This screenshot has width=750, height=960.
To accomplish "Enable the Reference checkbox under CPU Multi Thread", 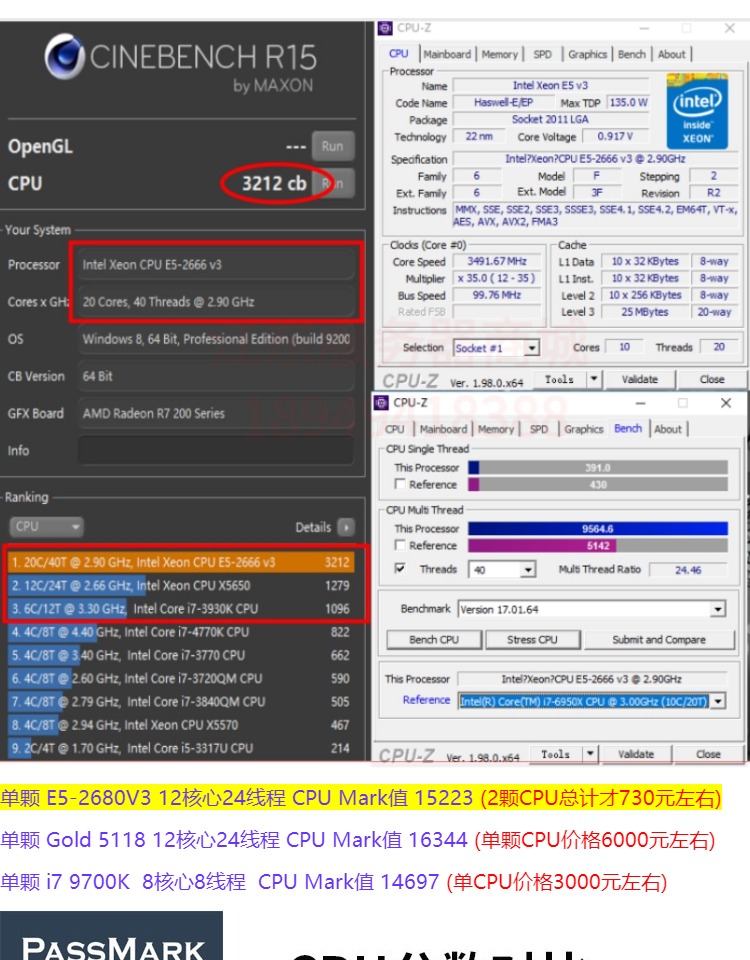I will [x=400, y=546].
